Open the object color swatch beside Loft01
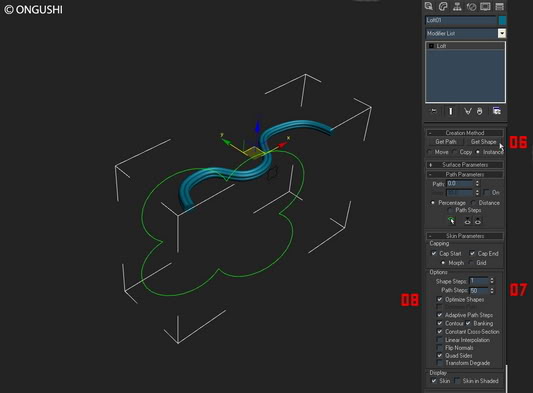 click(x=502, y=20)
